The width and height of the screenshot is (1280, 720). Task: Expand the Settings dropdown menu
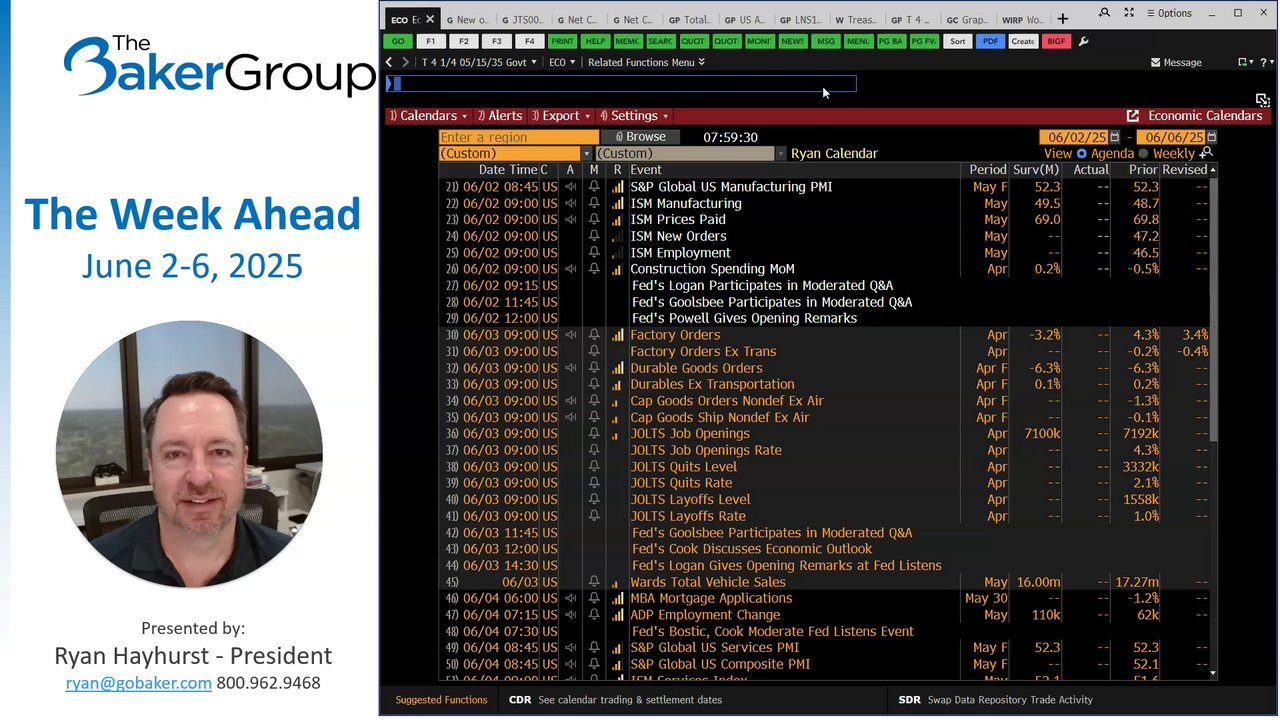click(634, 116)
